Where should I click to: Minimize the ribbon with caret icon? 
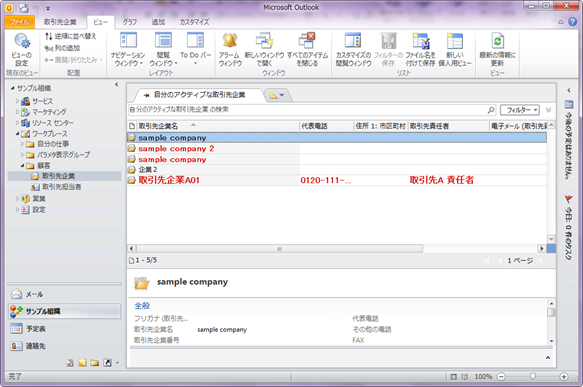pos(561,22)
